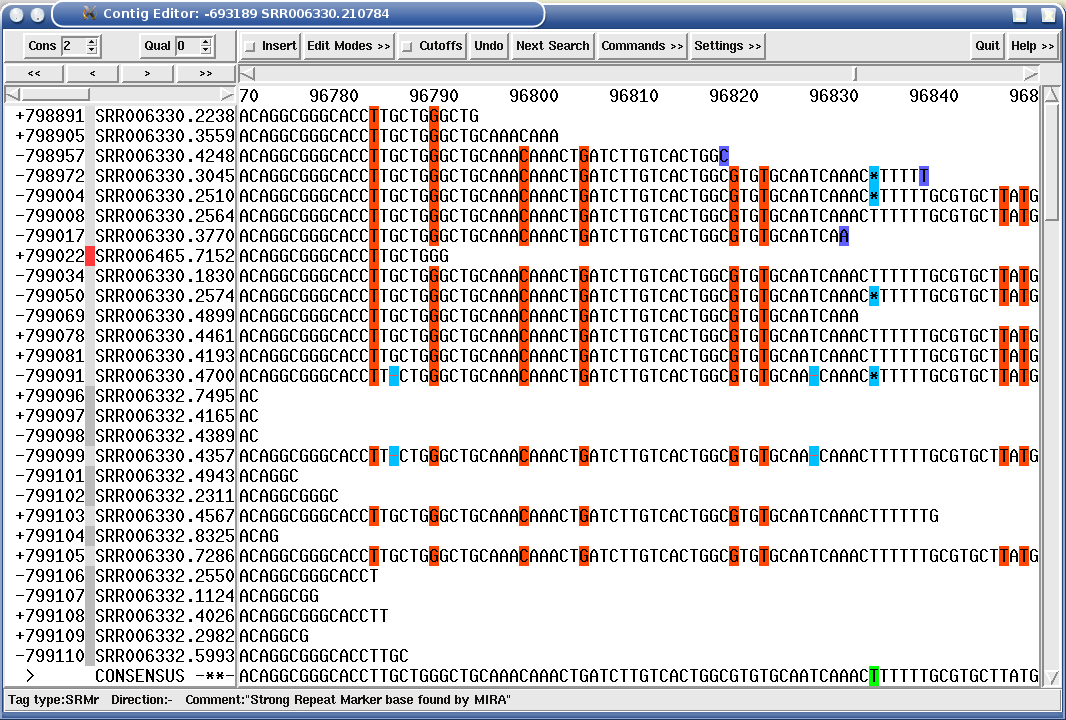Image resolution: width=1066 pixels, height=720 pixels.
Task: Select read SRR006330.4357
Action: coord(165,456)
